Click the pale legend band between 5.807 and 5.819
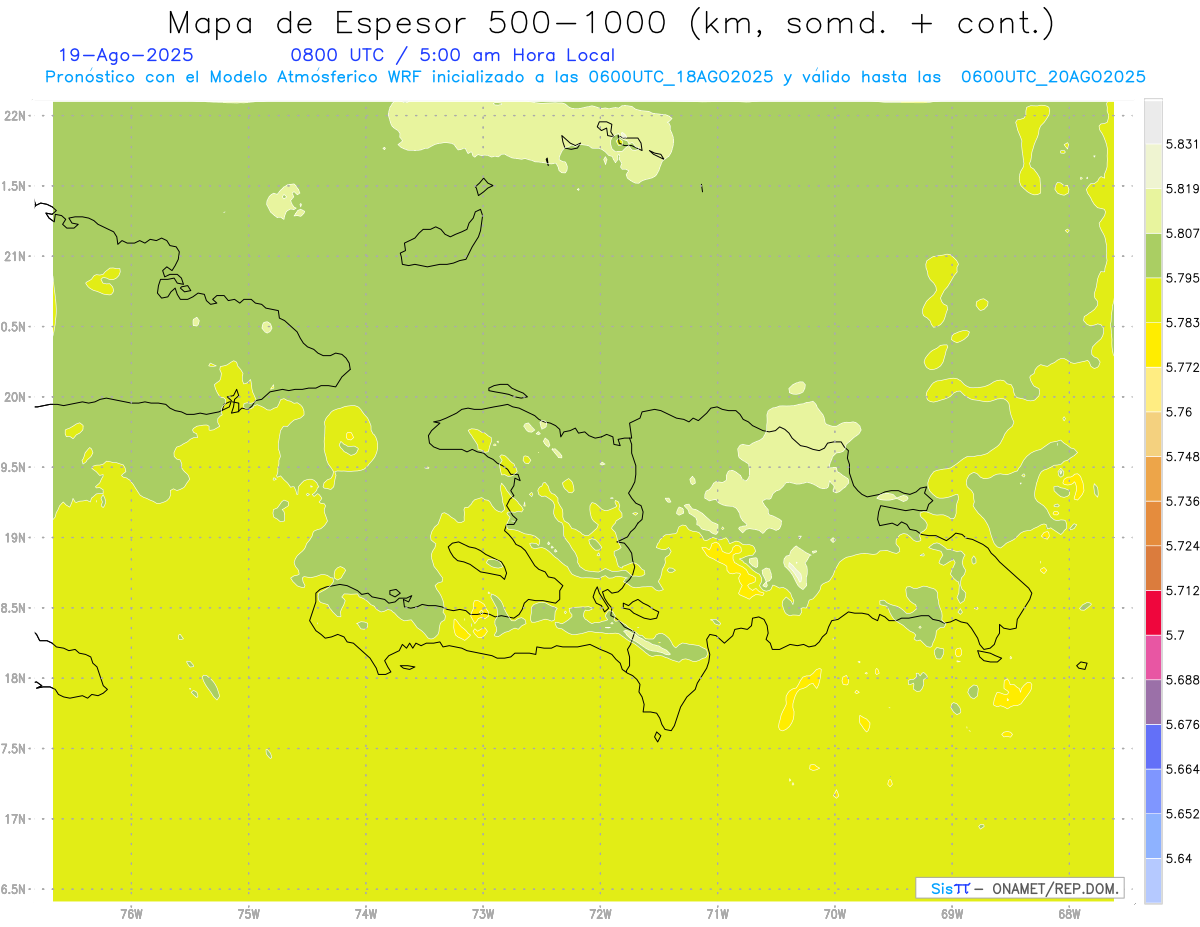This screenshot has width=1200, height=927. click(1153, 211)
